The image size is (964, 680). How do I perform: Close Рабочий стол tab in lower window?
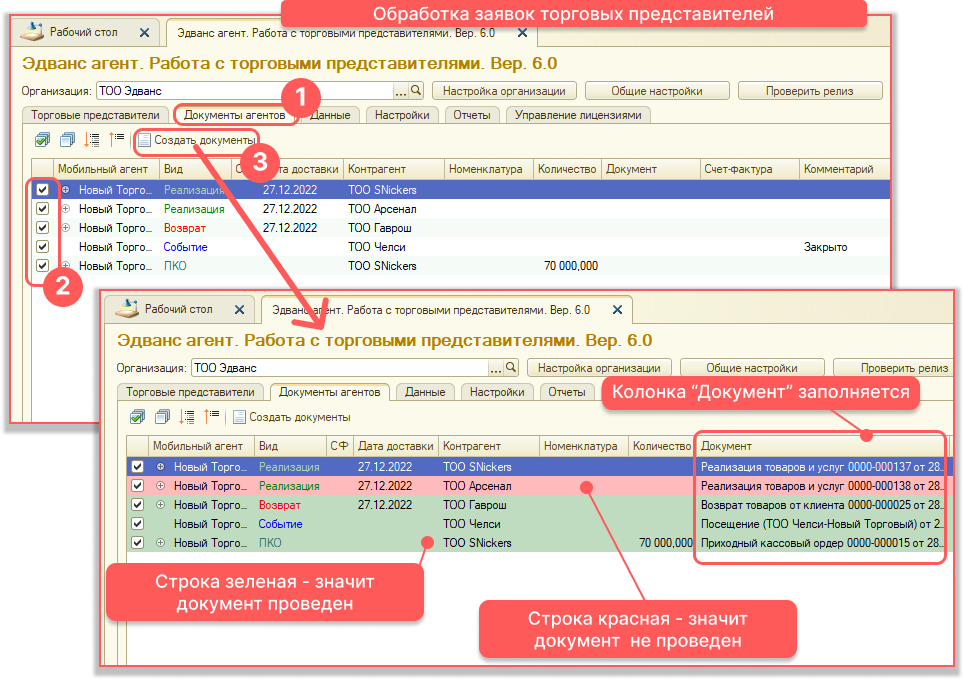(x=240, y=309)
